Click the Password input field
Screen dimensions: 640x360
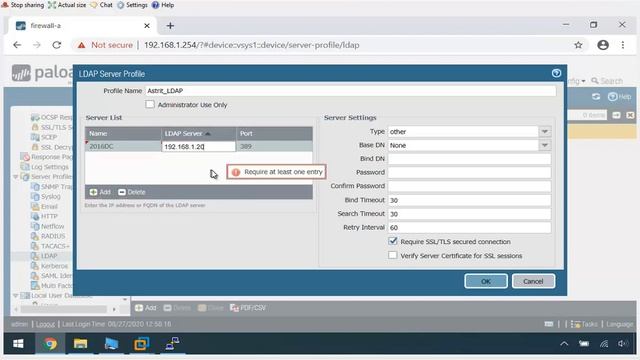point(469,172)
